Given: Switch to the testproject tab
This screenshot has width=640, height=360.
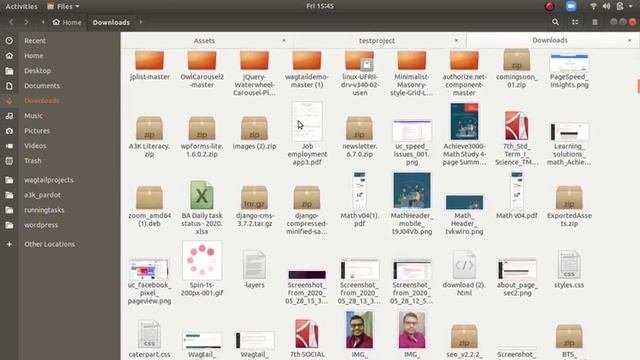Looking at the screenshot, I should (x=377, y=40).
